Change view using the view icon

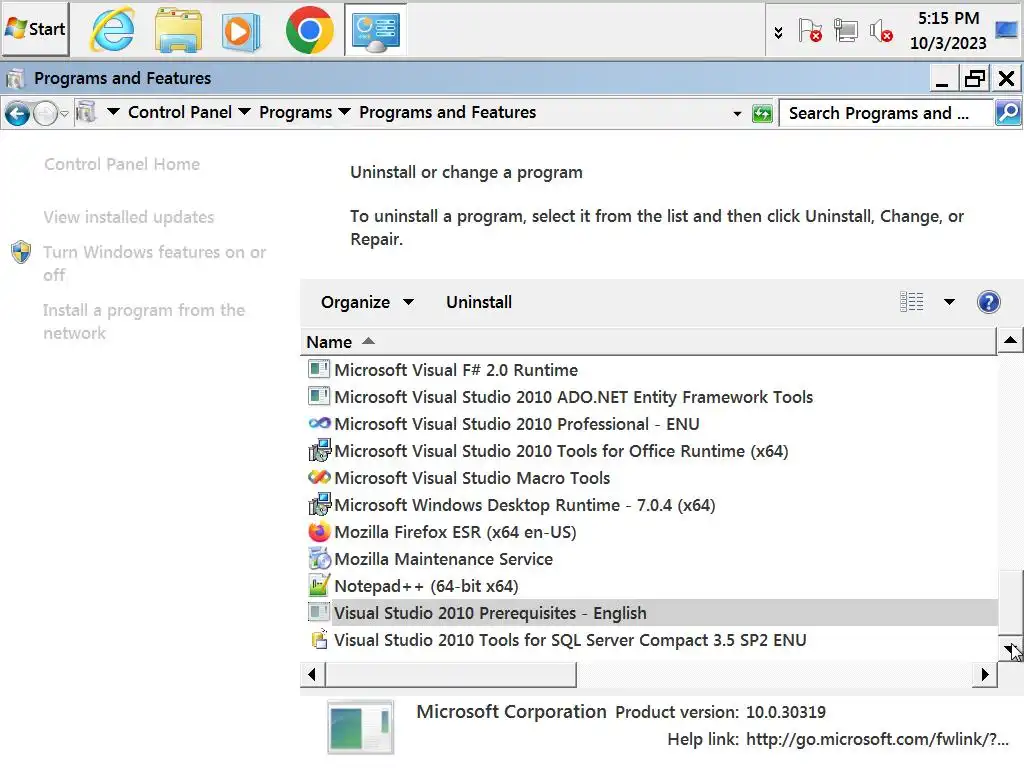click(912, 302)
